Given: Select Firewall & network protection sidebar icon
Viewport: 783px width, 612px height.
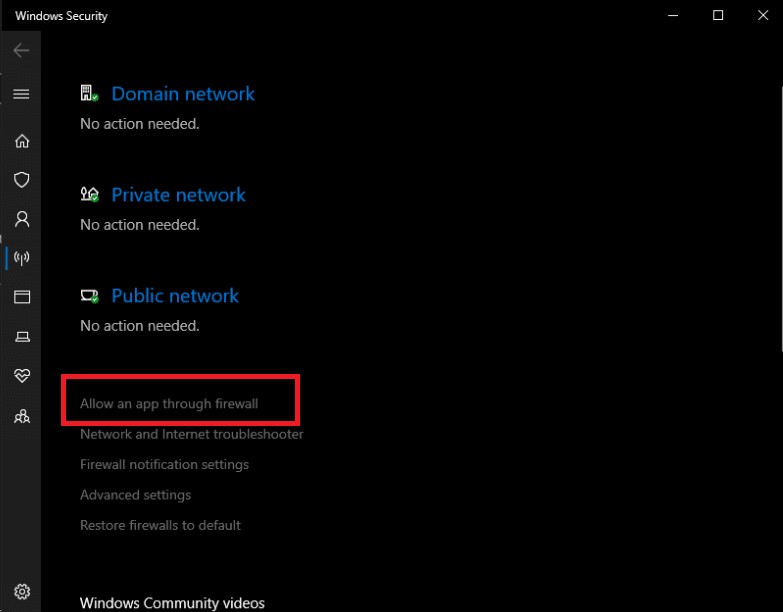Looking at the screenshot, I should pyautogui.click(x=21, y=258).
